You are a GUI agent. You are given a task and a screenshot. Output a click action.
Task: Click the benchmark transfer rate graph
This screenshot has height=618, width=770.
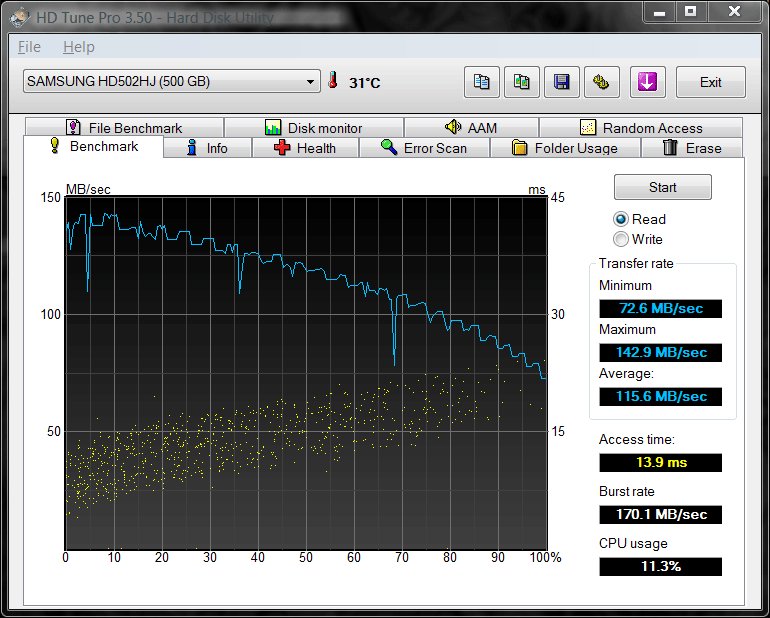point(306,373)
